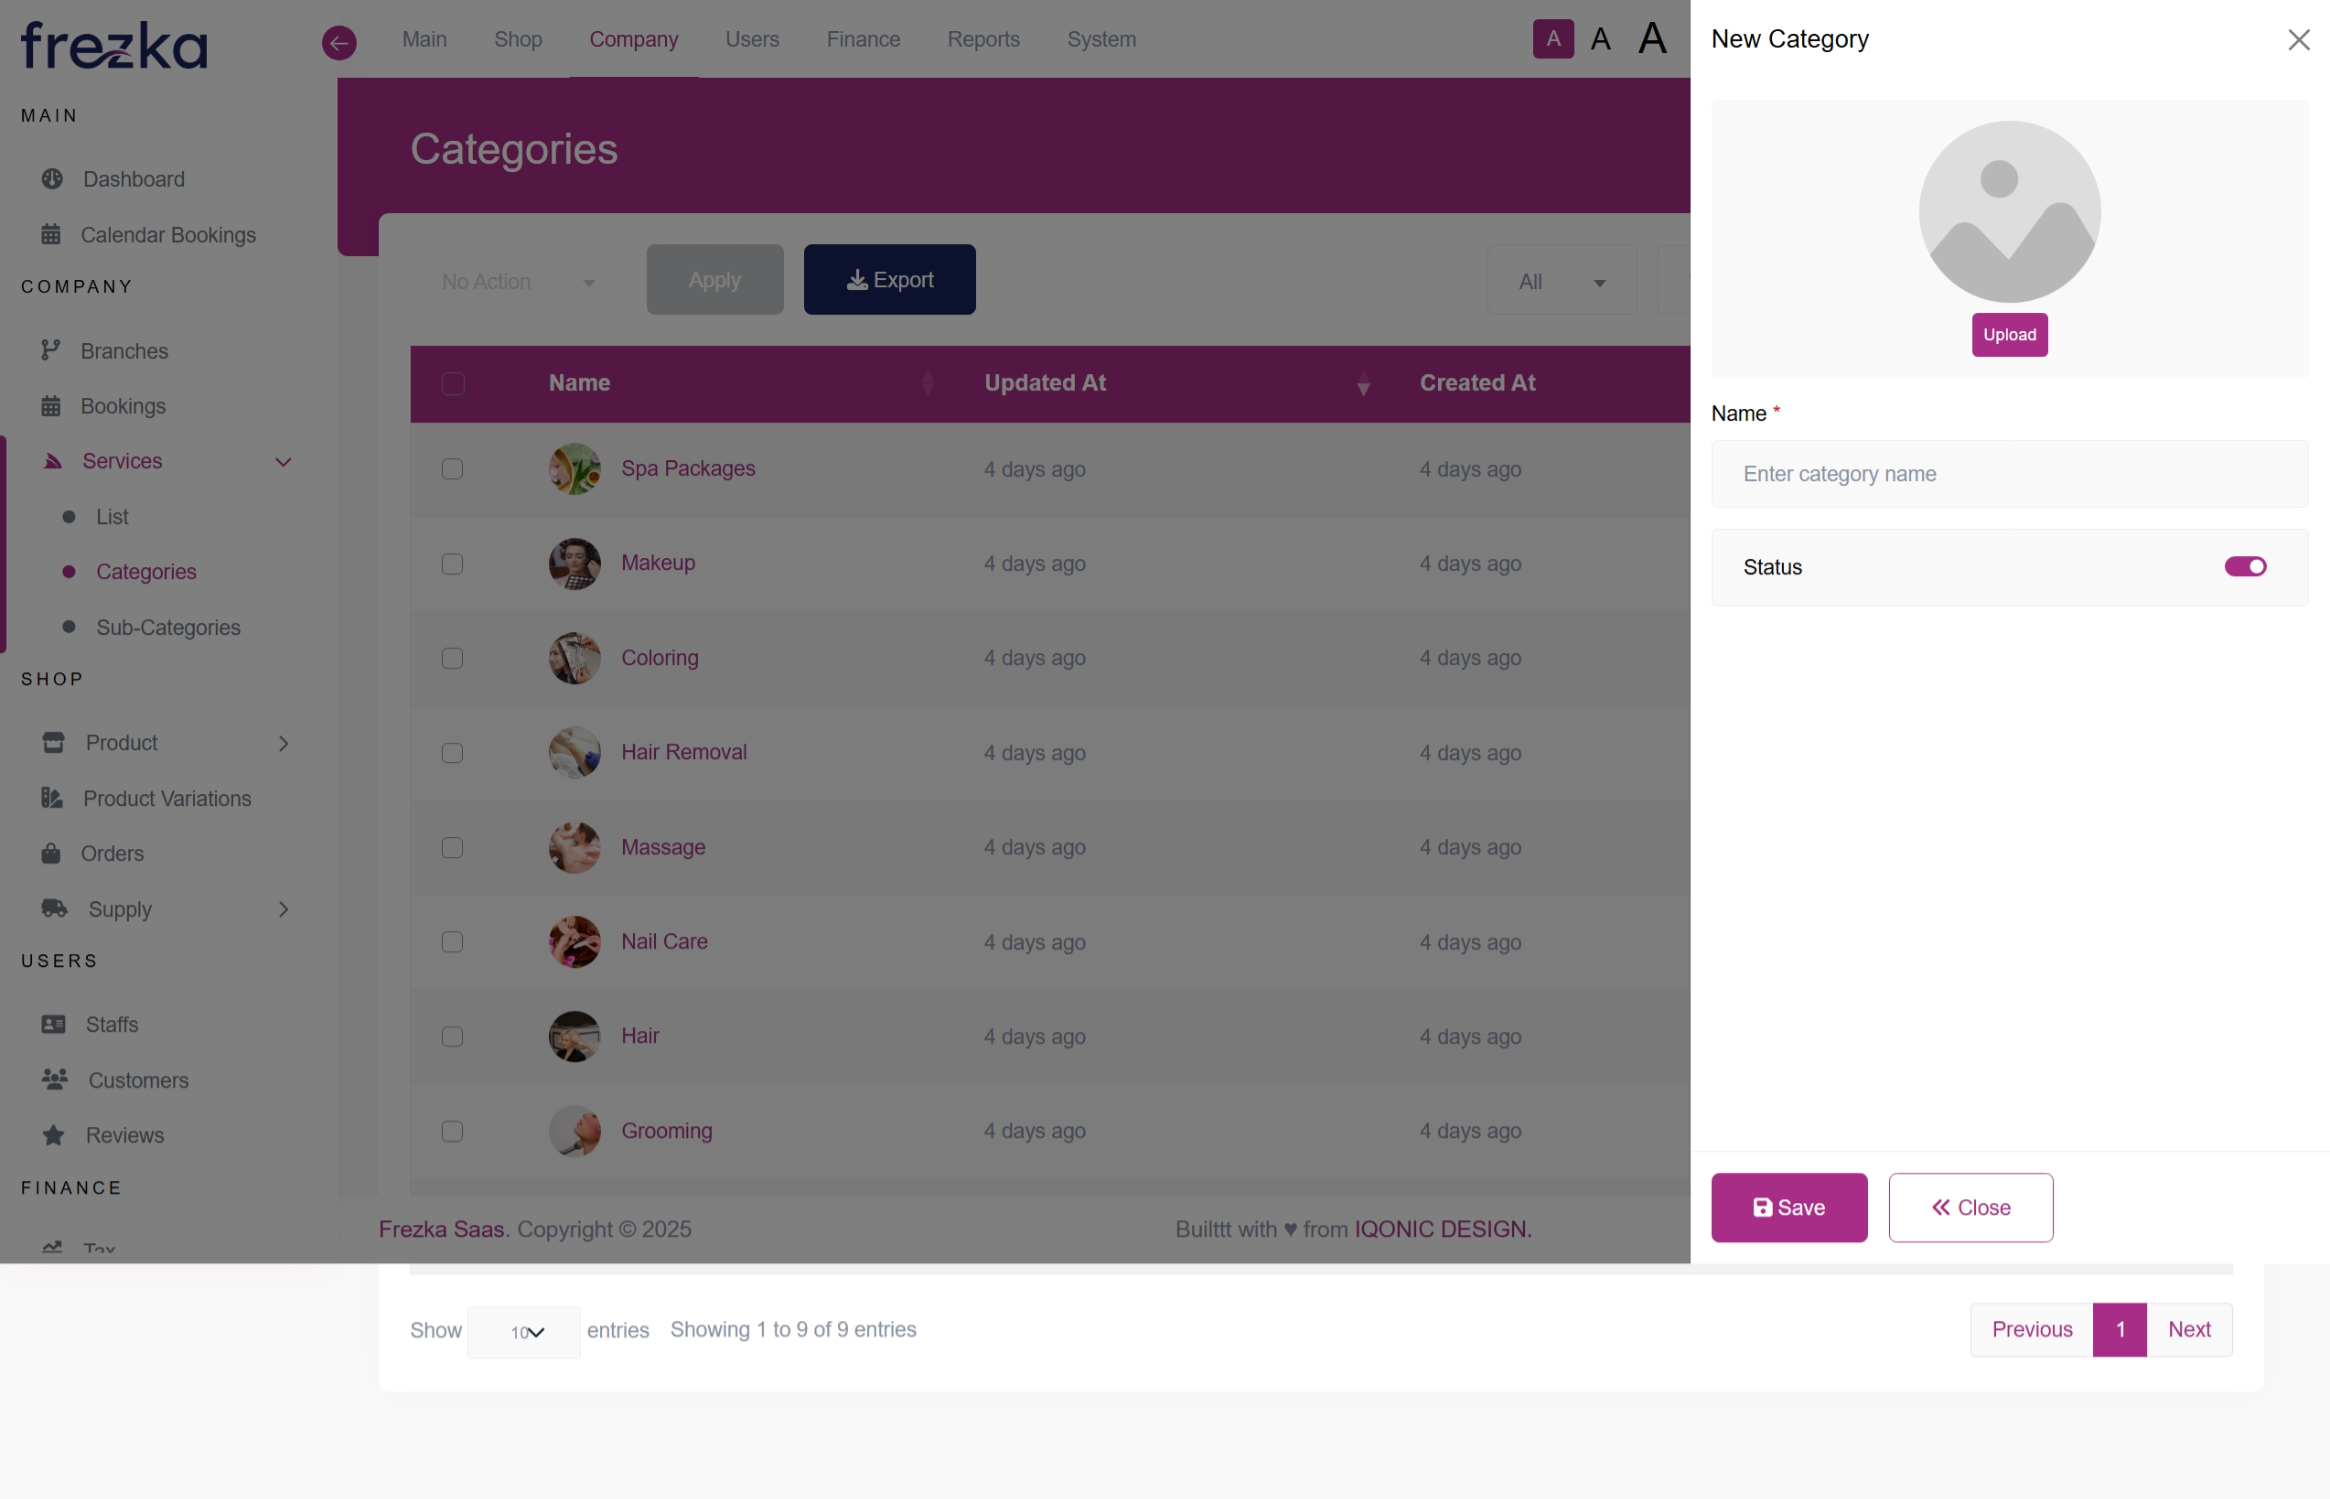Click the Orders bag icon

click(51, 853)
